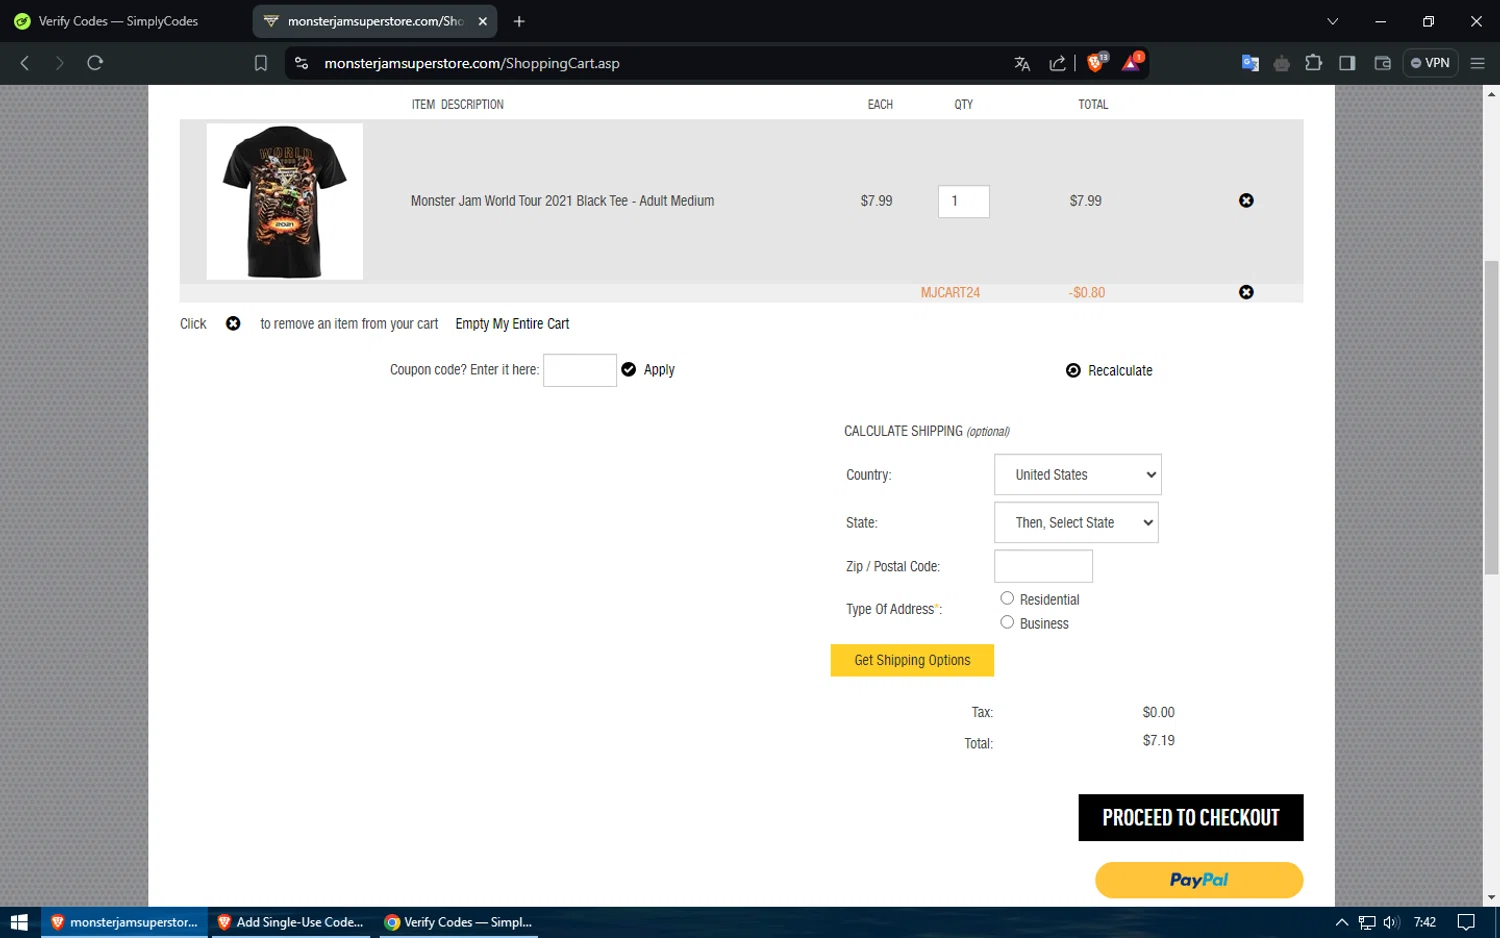
Task: Open the Windows notification center
Action: (x=1466, y=922)
